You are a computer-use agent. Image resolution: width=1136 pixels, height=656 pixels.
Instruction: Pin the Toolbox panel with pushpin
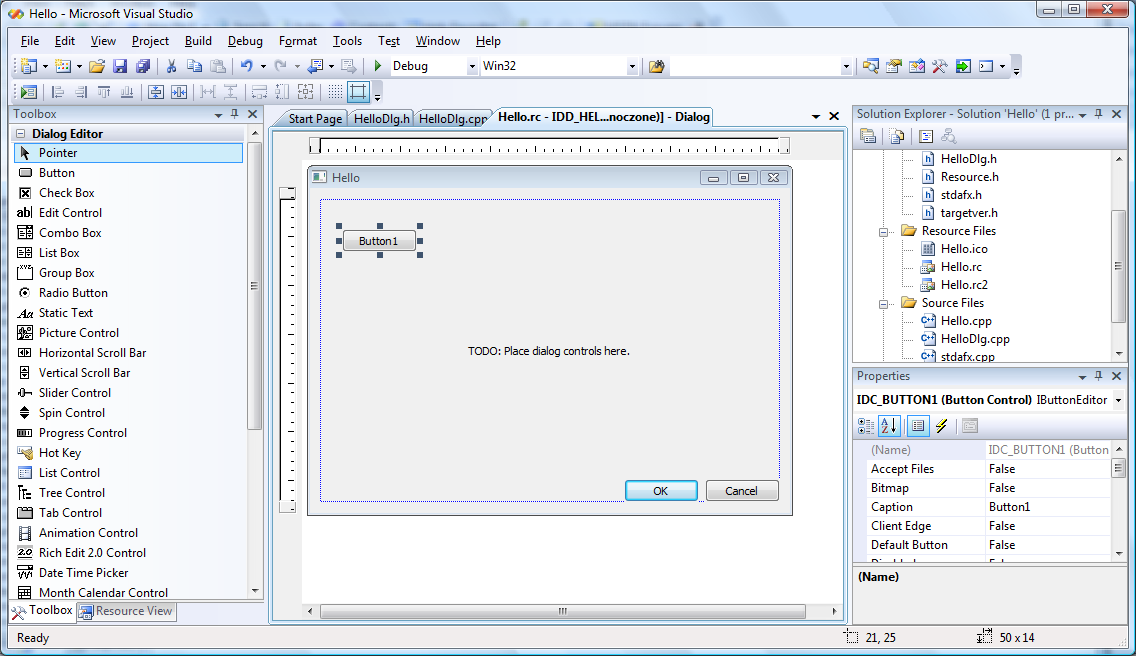(x=234, y=114)
